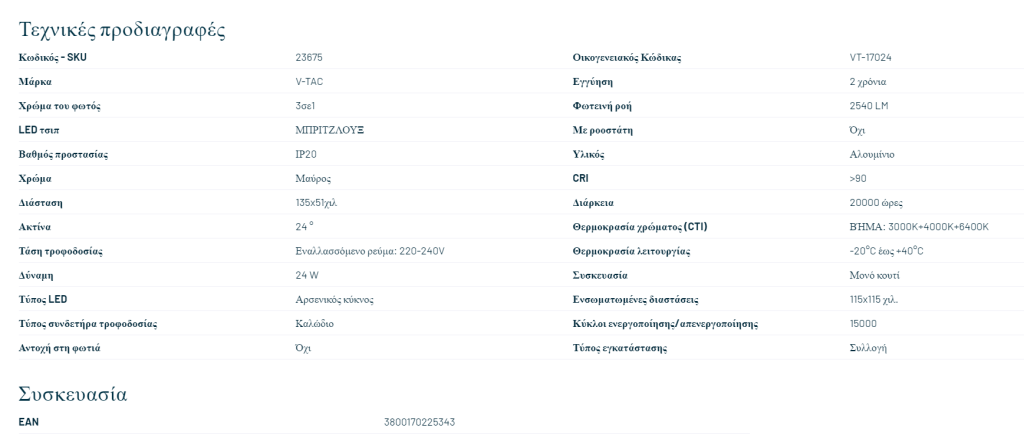Click the Αλουμίνιο material value
This screenshot has height=435, width=1024.
(872, 155)
